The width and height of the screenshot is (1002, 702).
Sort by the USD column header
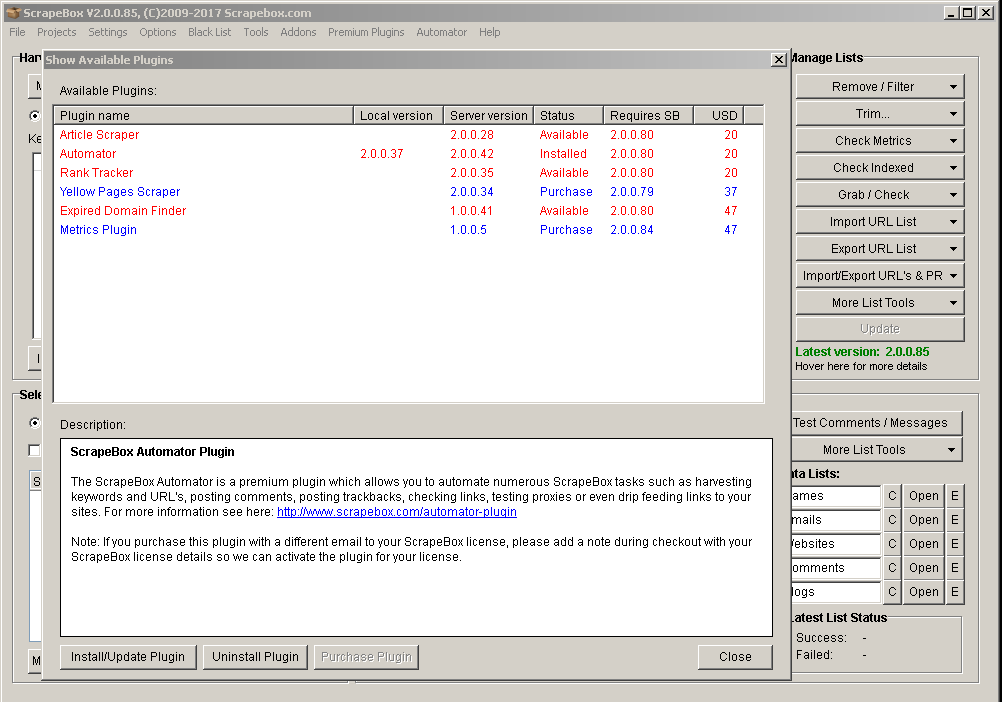coord(720,116)
